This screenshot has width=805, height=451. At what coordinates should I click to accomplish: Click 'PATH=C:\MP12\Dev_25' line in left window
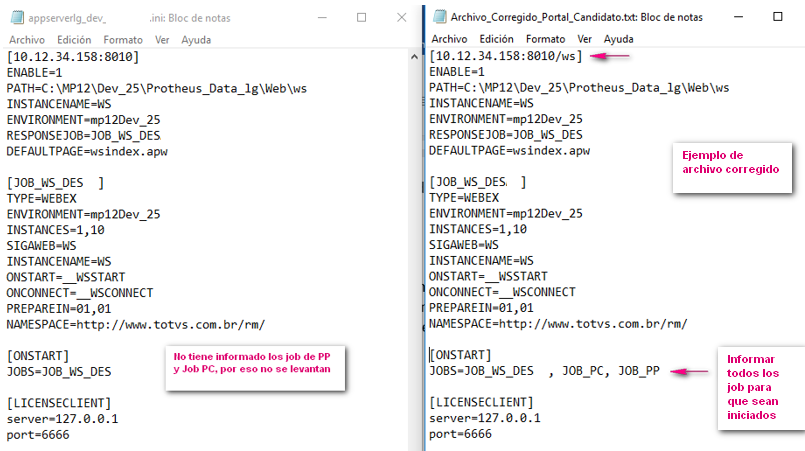tap(157, 88)
